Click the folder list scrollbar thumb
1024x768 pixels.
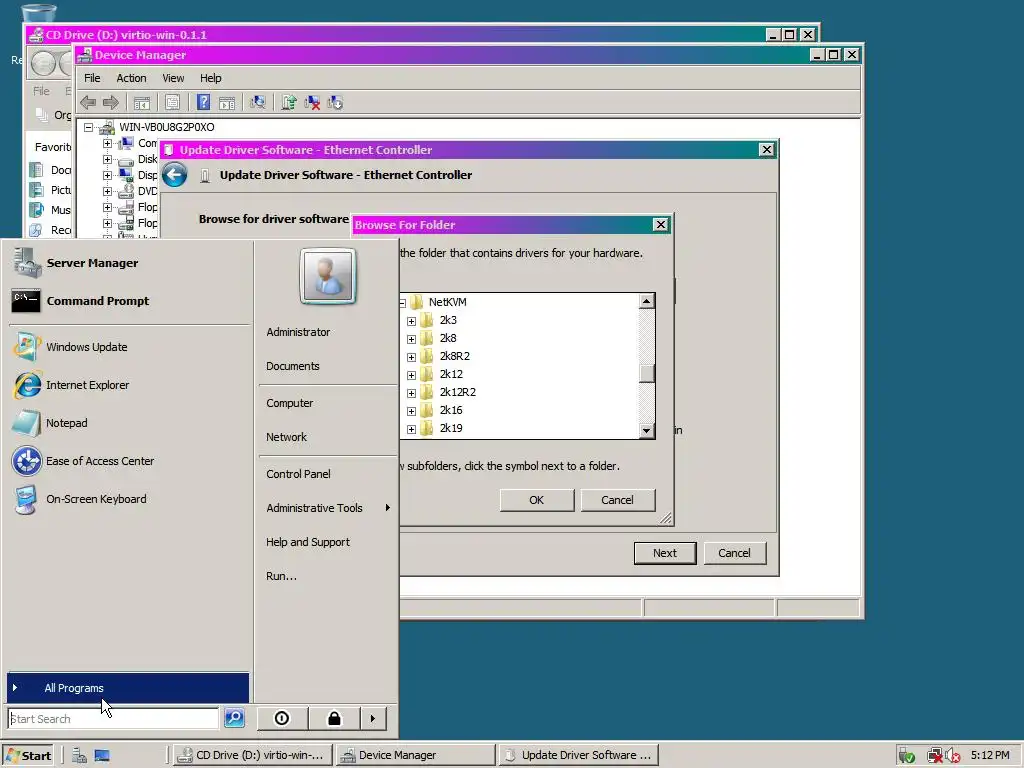pos(647,374)
